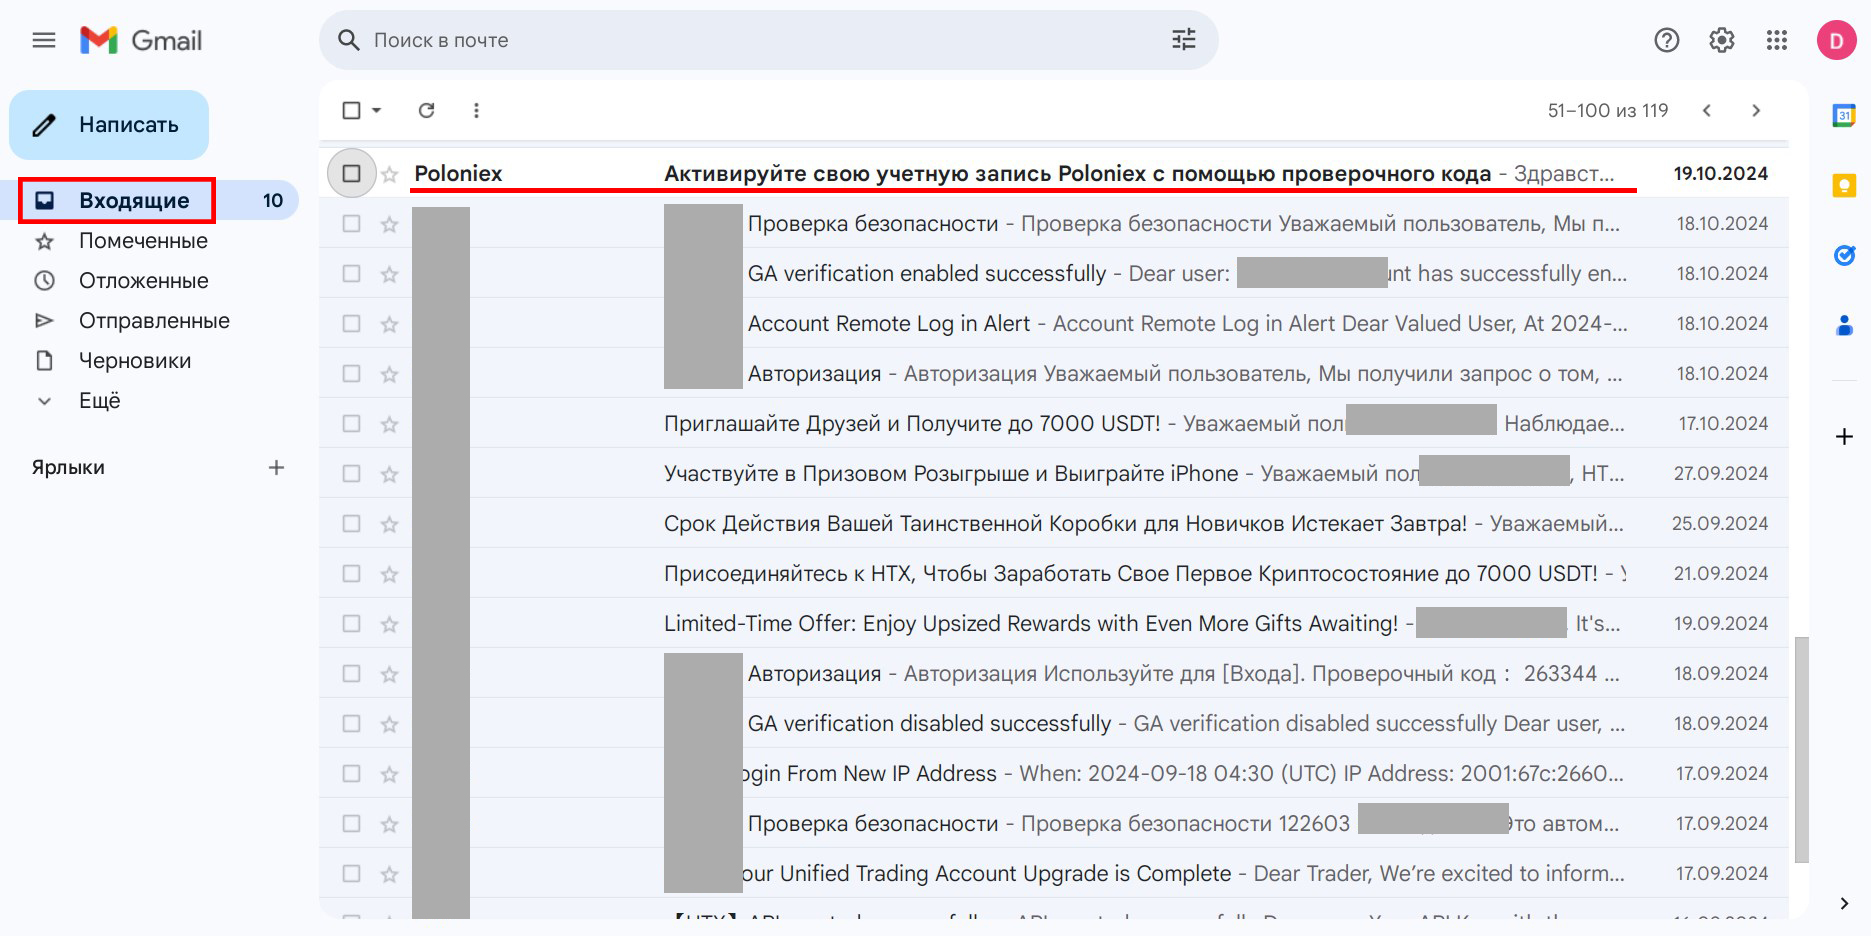1871x936 pixels.
Task: Get add-ons plus icon in side panel
Action: [x=1844, y=436]
